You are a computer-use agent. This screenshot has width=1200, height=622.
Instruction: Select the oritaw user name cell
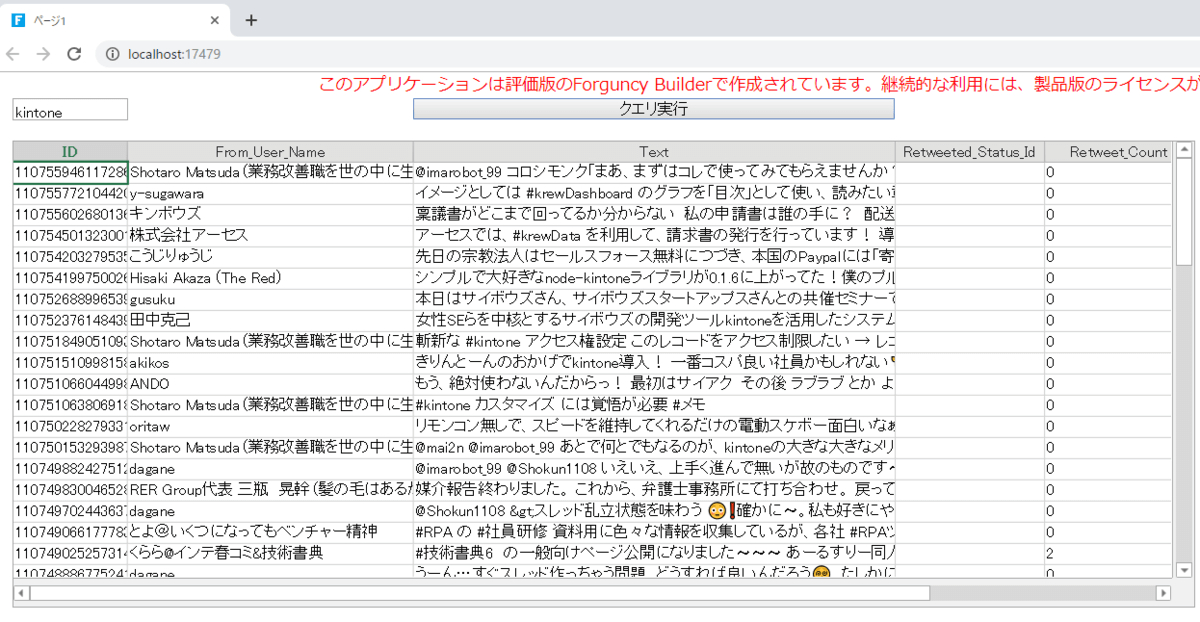click(271, 426)
